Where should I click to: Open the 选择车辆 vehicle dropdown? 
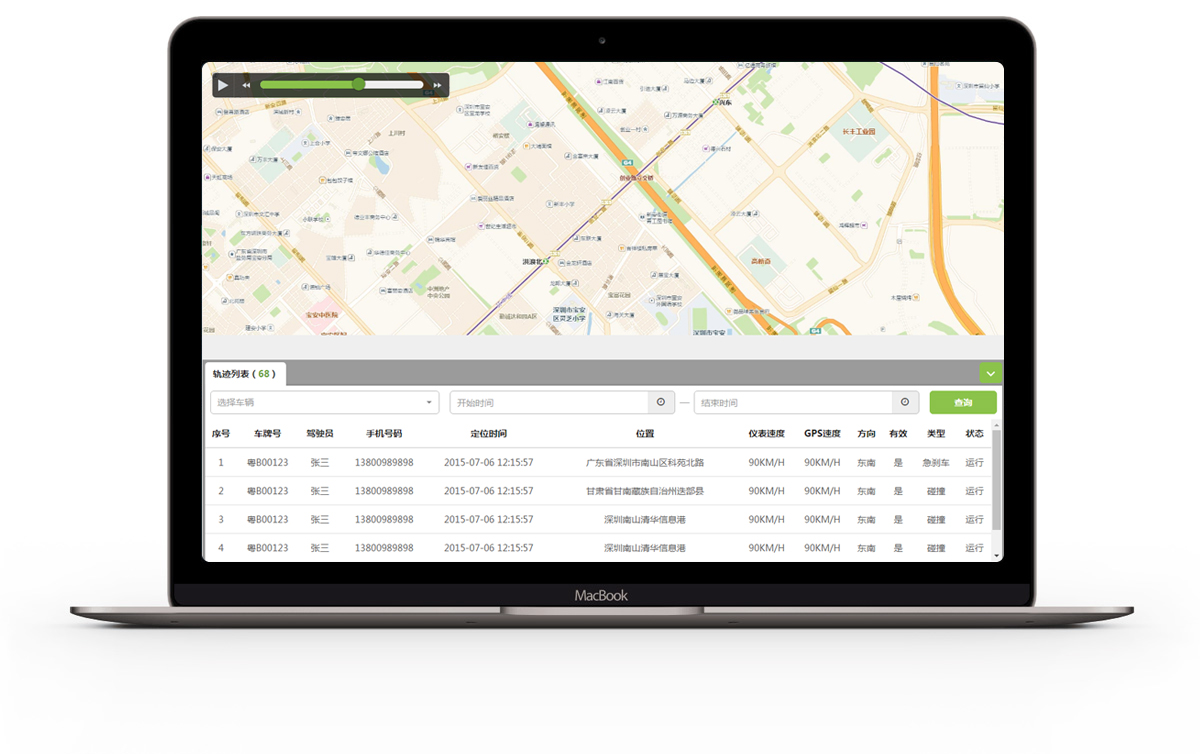coord(325,402)
